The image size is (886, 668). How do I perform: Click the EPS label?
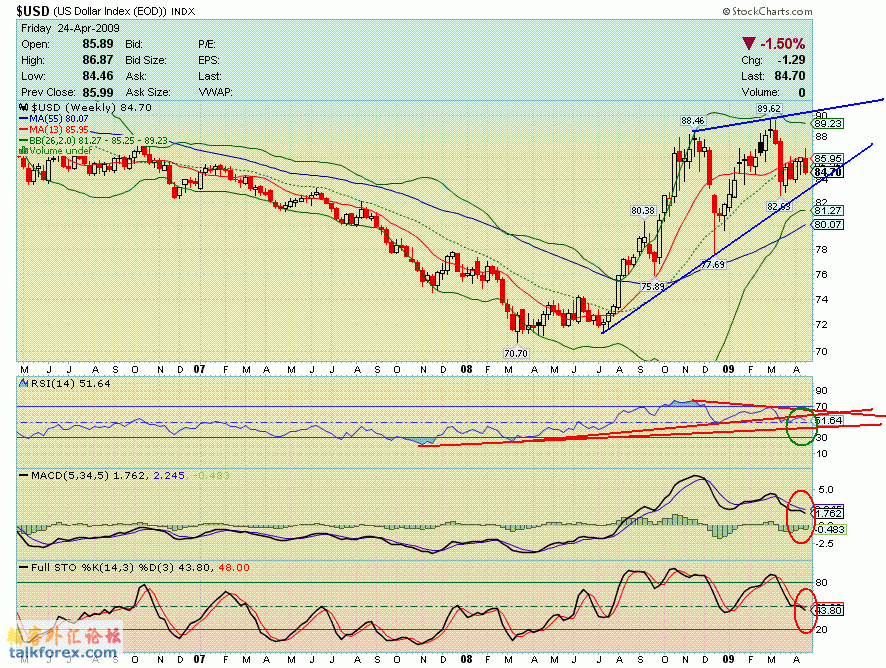click(x=209, y=60)
